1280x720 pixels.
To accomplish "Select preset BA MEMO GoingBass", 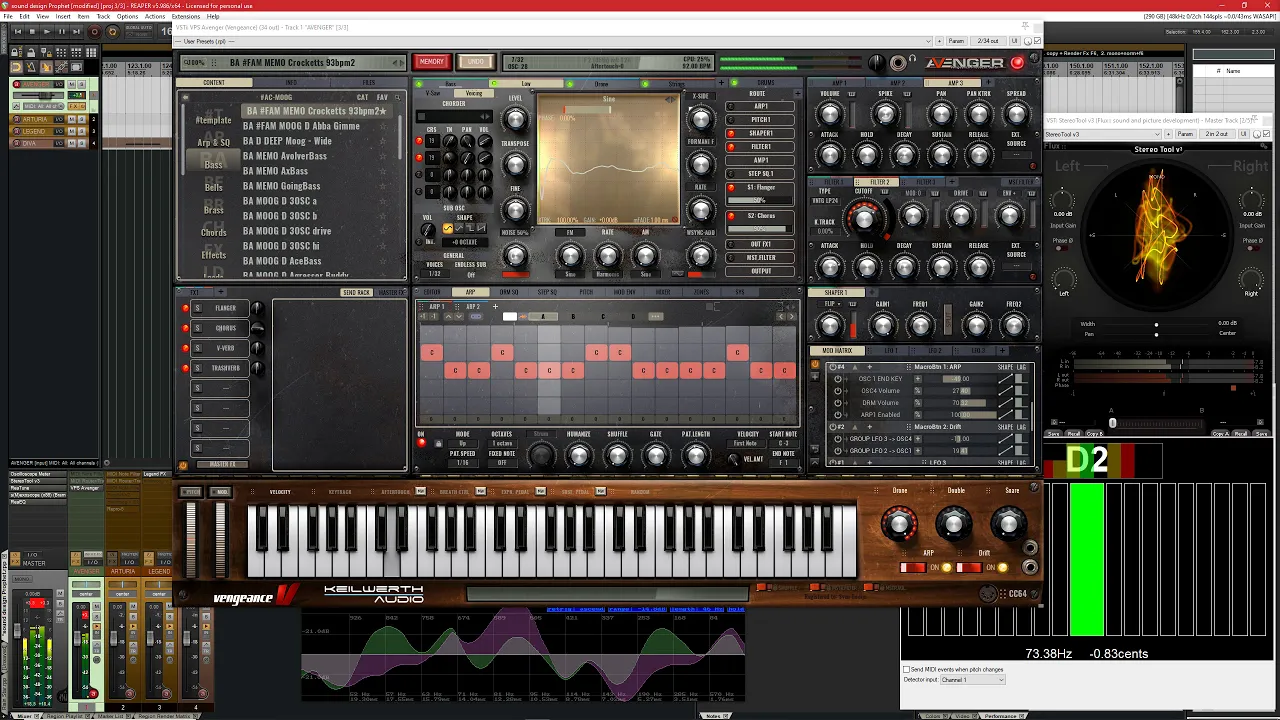I will pos(282,186).
